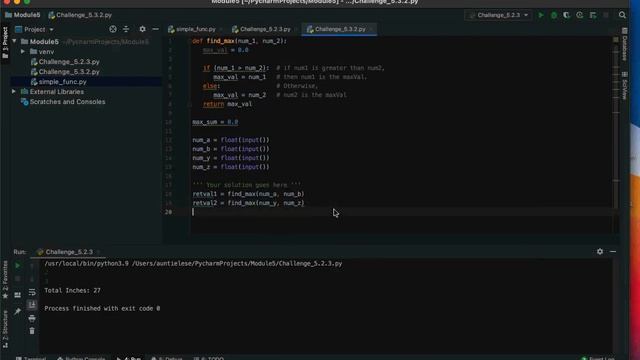Toggle soft-wrap icon in Run console
The height and width of the screenshot is (360, 640).
(32, 292)
